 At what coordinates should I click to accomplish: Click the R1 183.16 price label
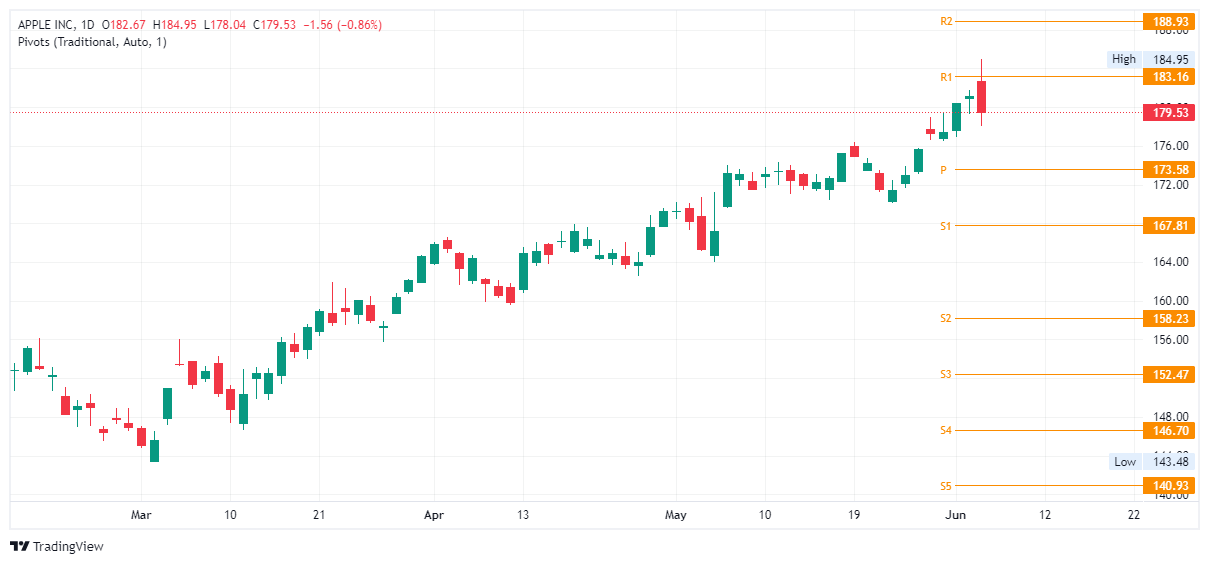coord(1169,77)
